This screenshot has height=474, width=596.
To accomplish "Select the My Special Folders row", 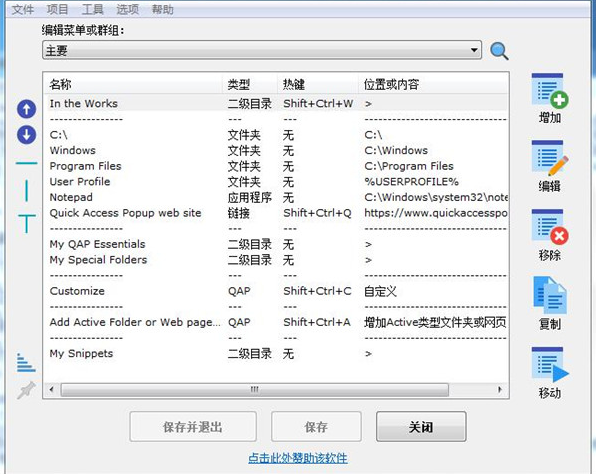I will tap(276, 259).
